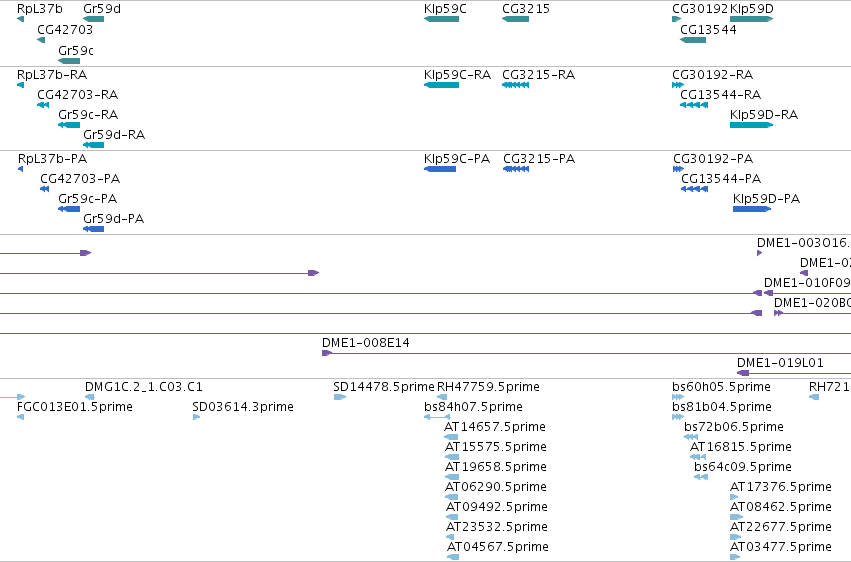851x562 pixels.
Task: Click EST AT04567.5prime
Action: point(498,546)
